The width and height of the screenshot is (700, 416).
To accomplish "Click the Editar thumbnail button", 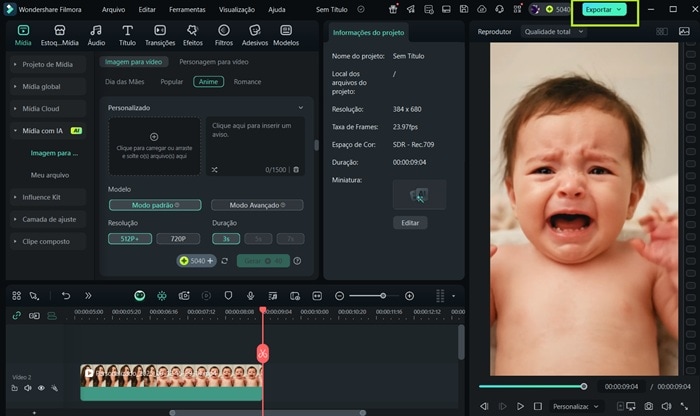I will tap(410, 223).
